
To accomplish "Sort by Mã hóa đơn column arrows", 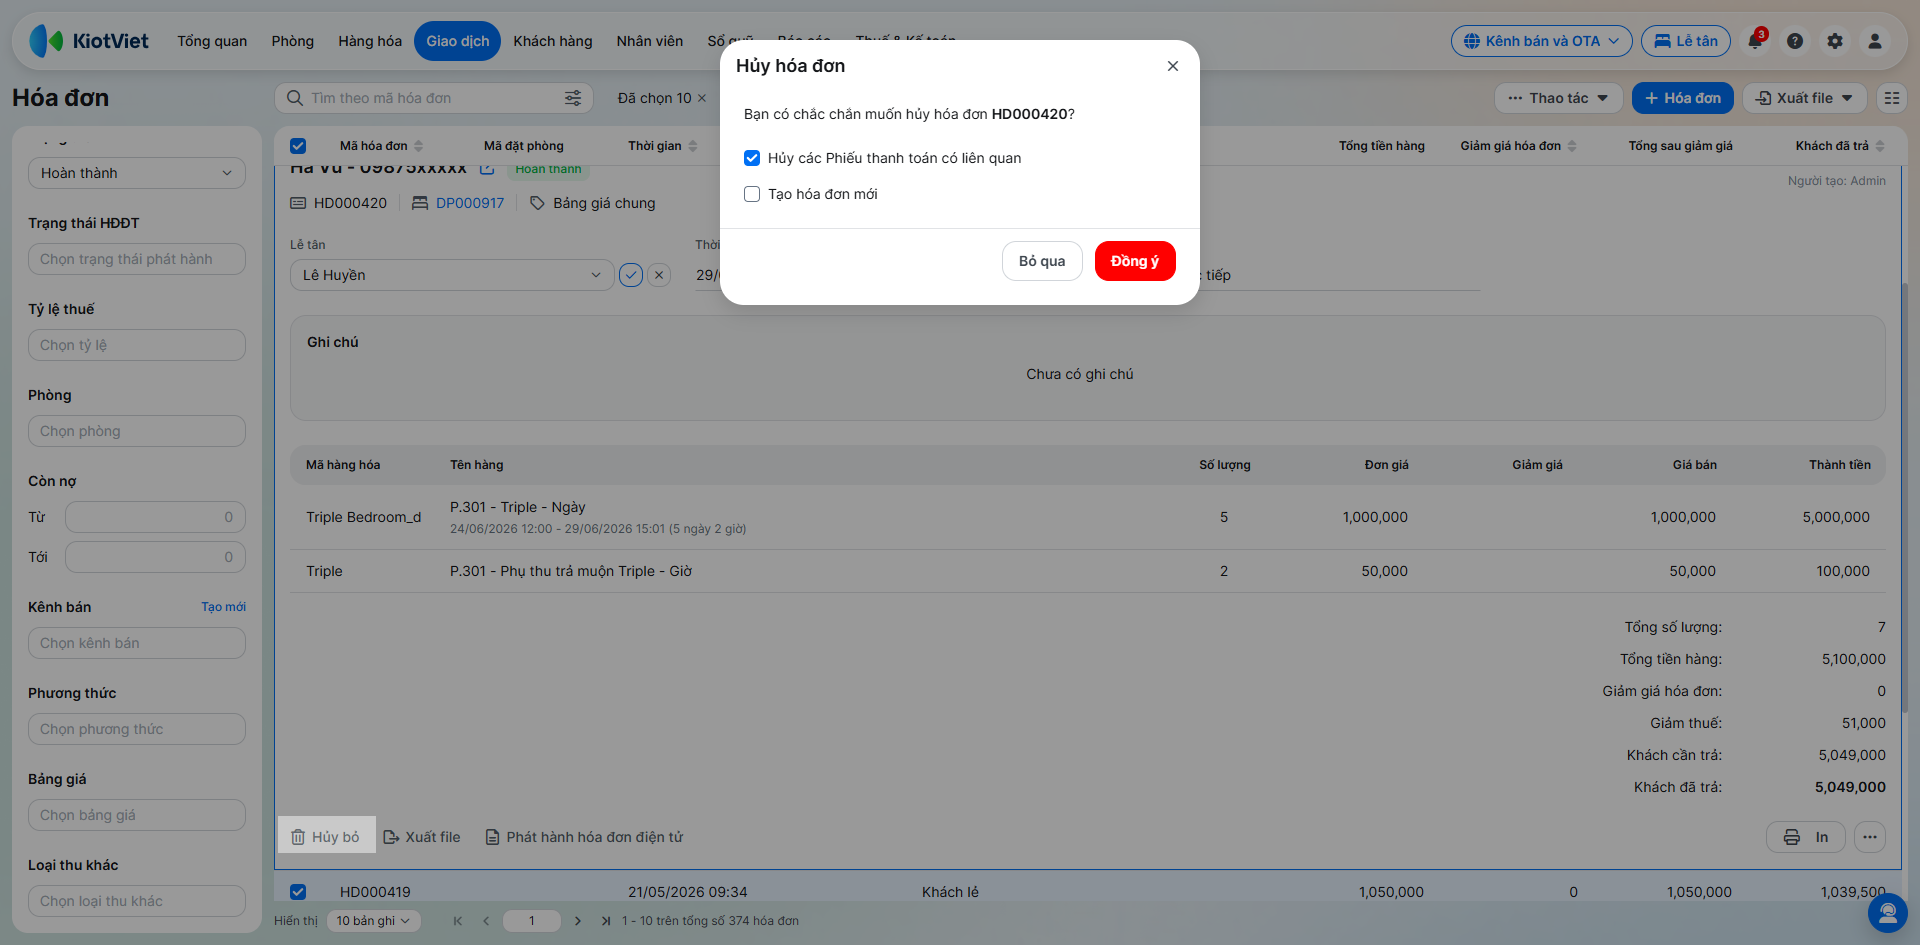I will [419, 146].
